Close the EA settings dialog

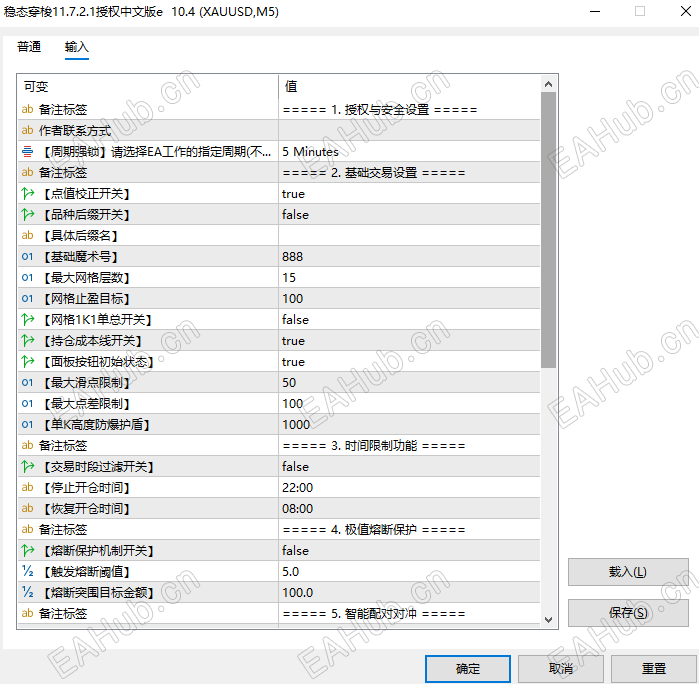click(x=686, y=11)
